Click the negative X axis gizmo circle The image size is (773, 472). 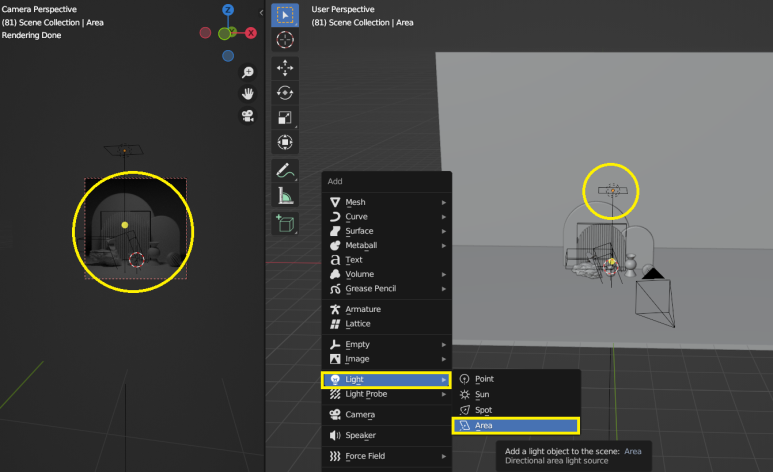click(205, 33)
